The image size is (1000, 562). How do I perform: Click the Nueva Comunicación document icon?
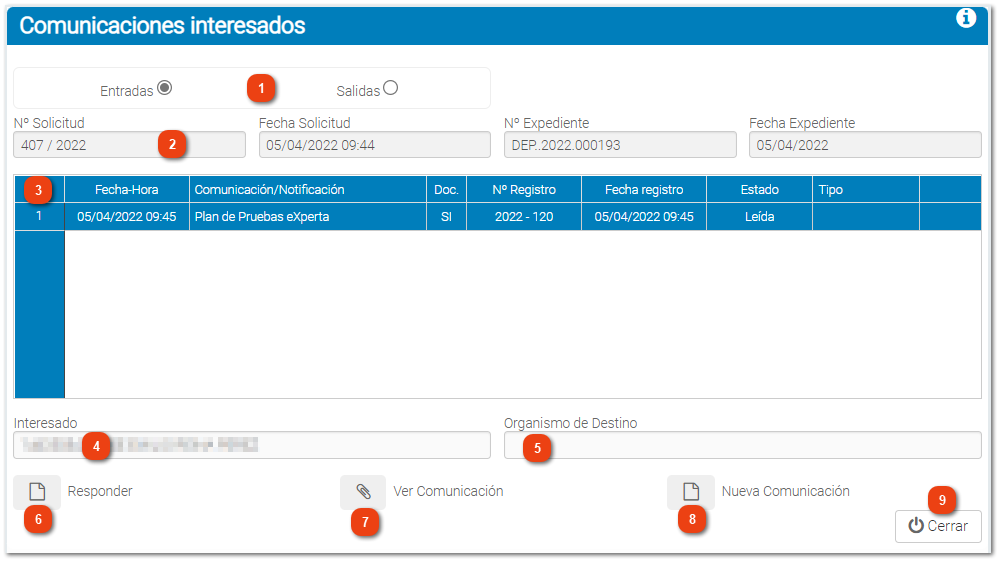coord(691,492)
